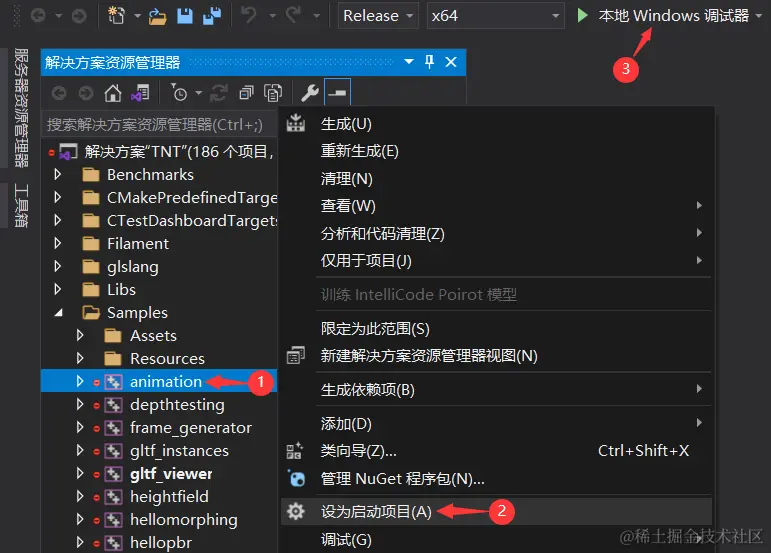771x553 pixels.
Task: Click Solution Explorer back arrow icon
Action: 59,93
